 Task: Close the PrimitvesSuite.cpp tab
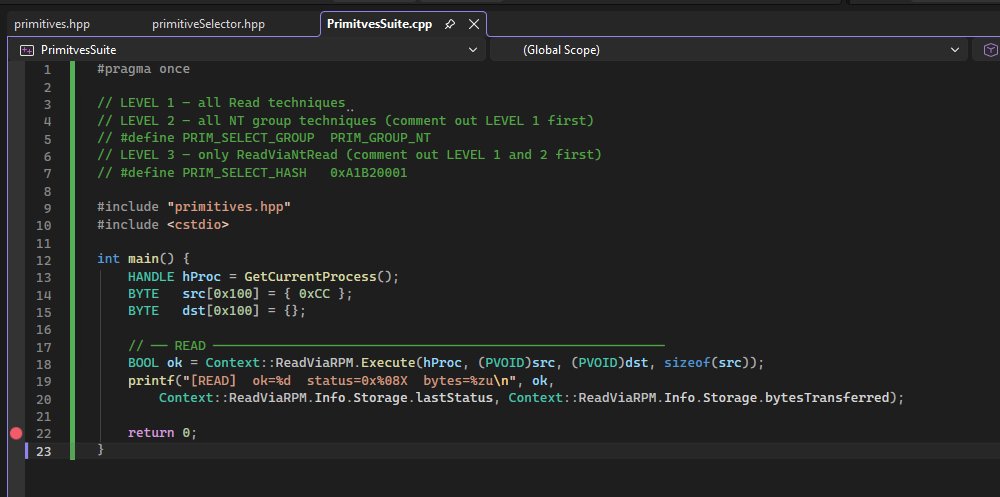point(474,24)
